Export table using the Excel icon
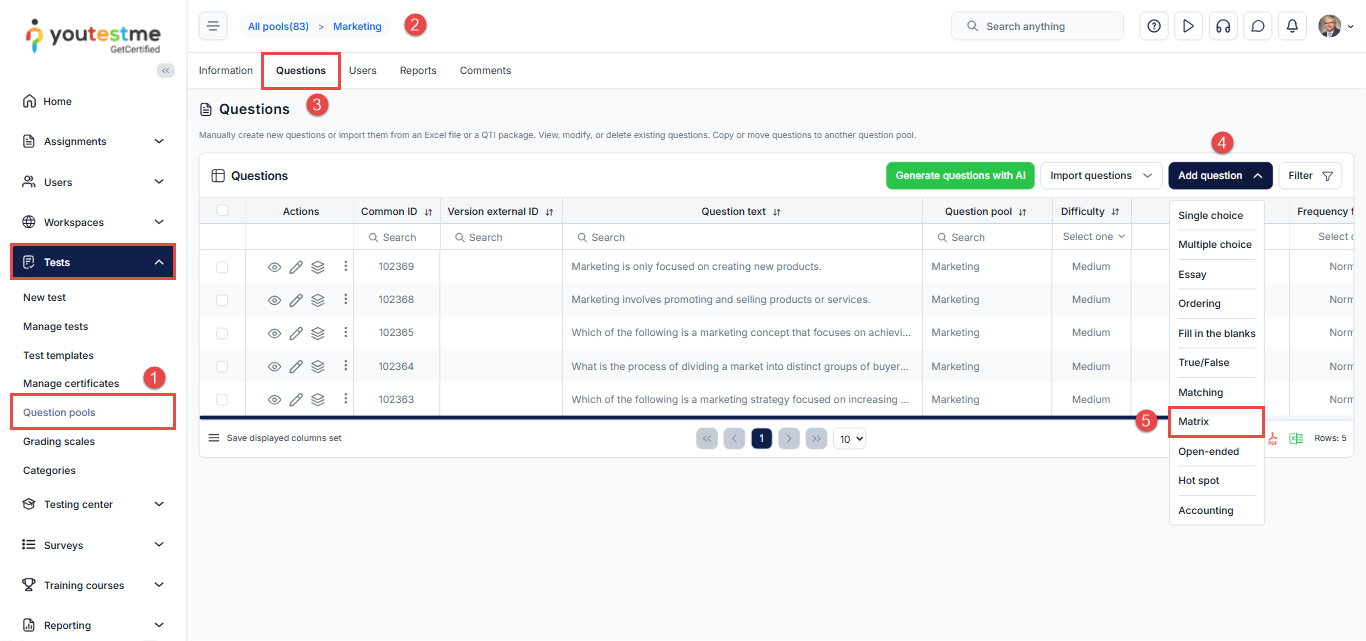Image resolution: width=1366 pixels, height=641 pixels. tap(1296, 438)
